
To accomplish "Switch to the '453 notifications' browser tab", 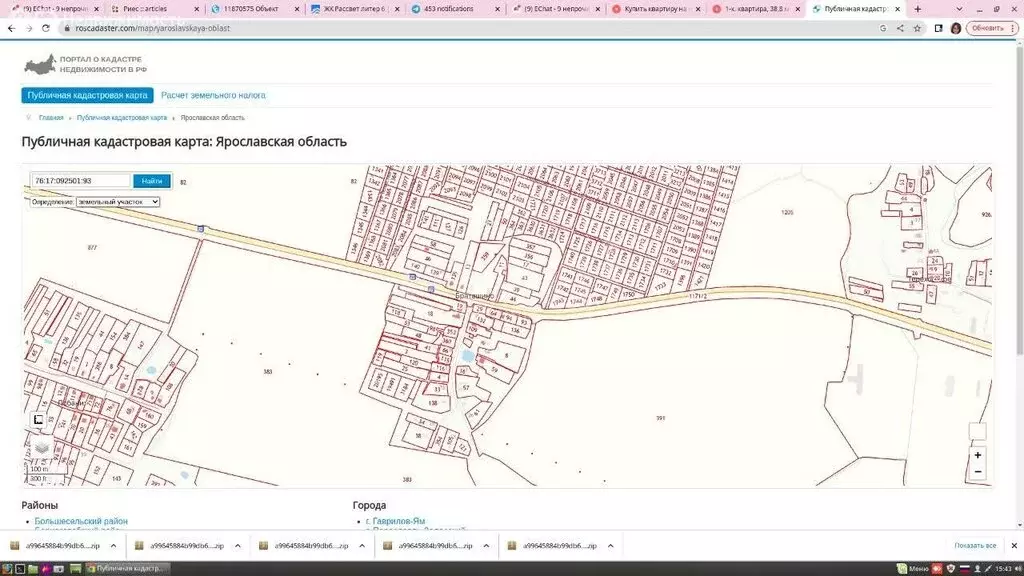I will [x=448, y=9].
